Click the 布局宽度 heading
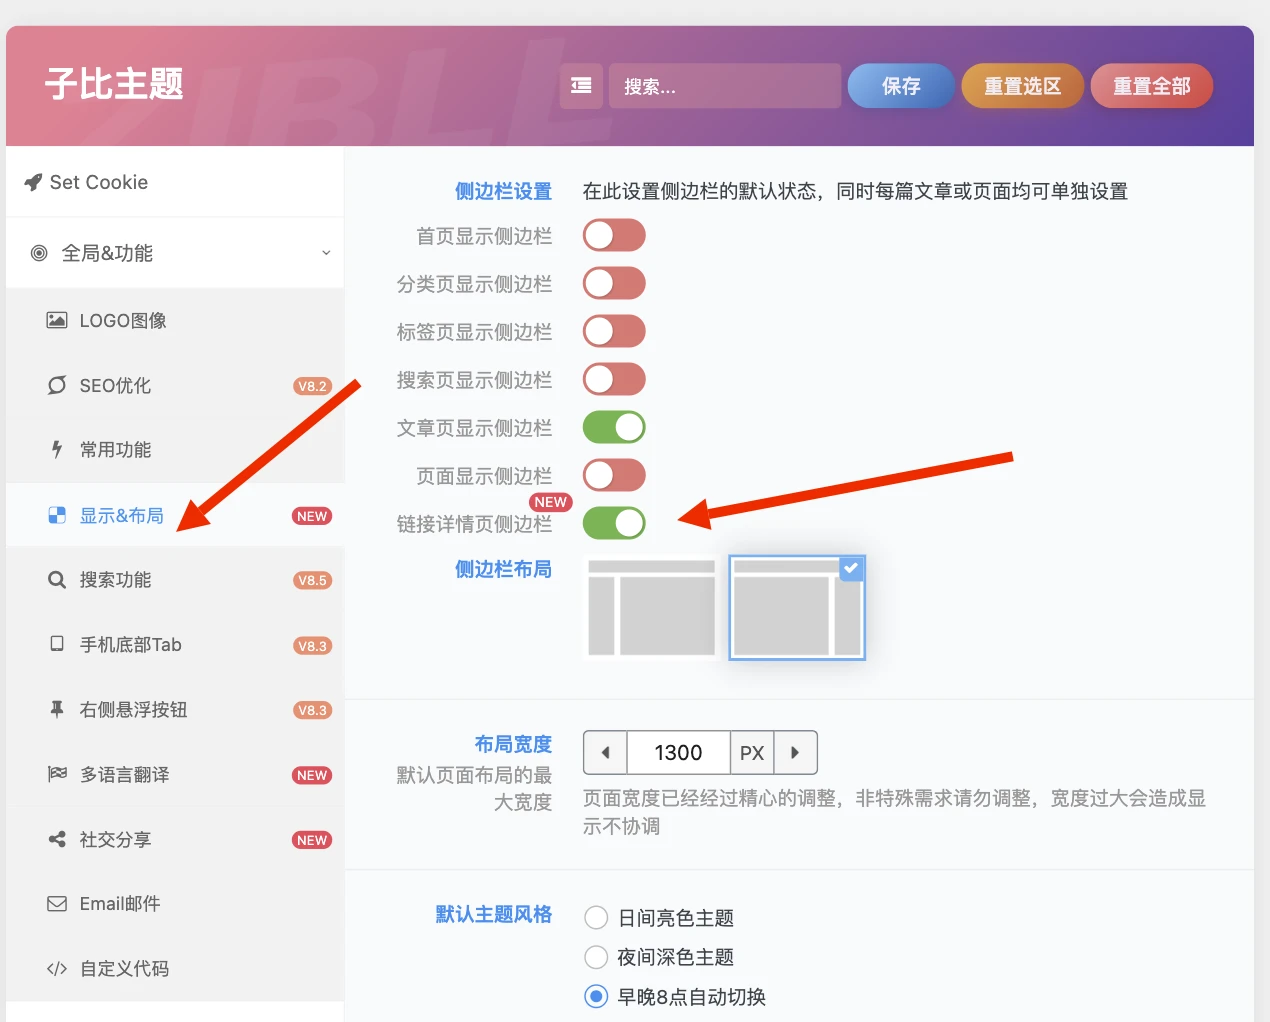This screenshot has height=1022, width=1270. pyautogui.click(x=513, y=744)
